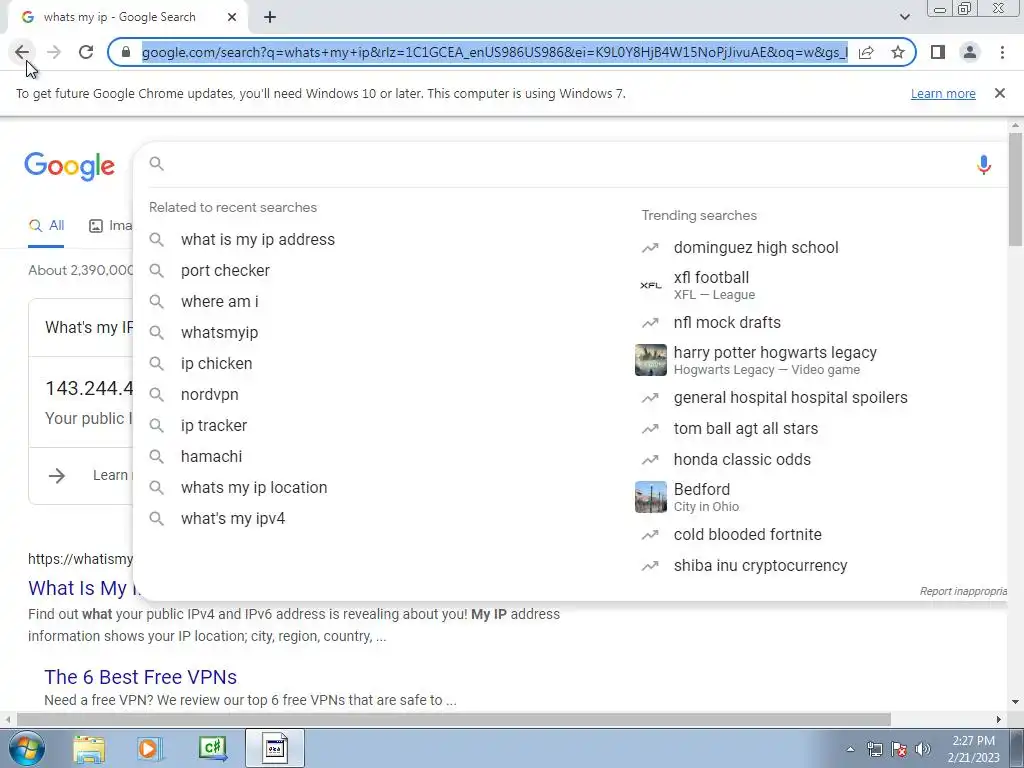
Task: Open trending search 'dominguez high school'
Action: (x=756, y=248)
